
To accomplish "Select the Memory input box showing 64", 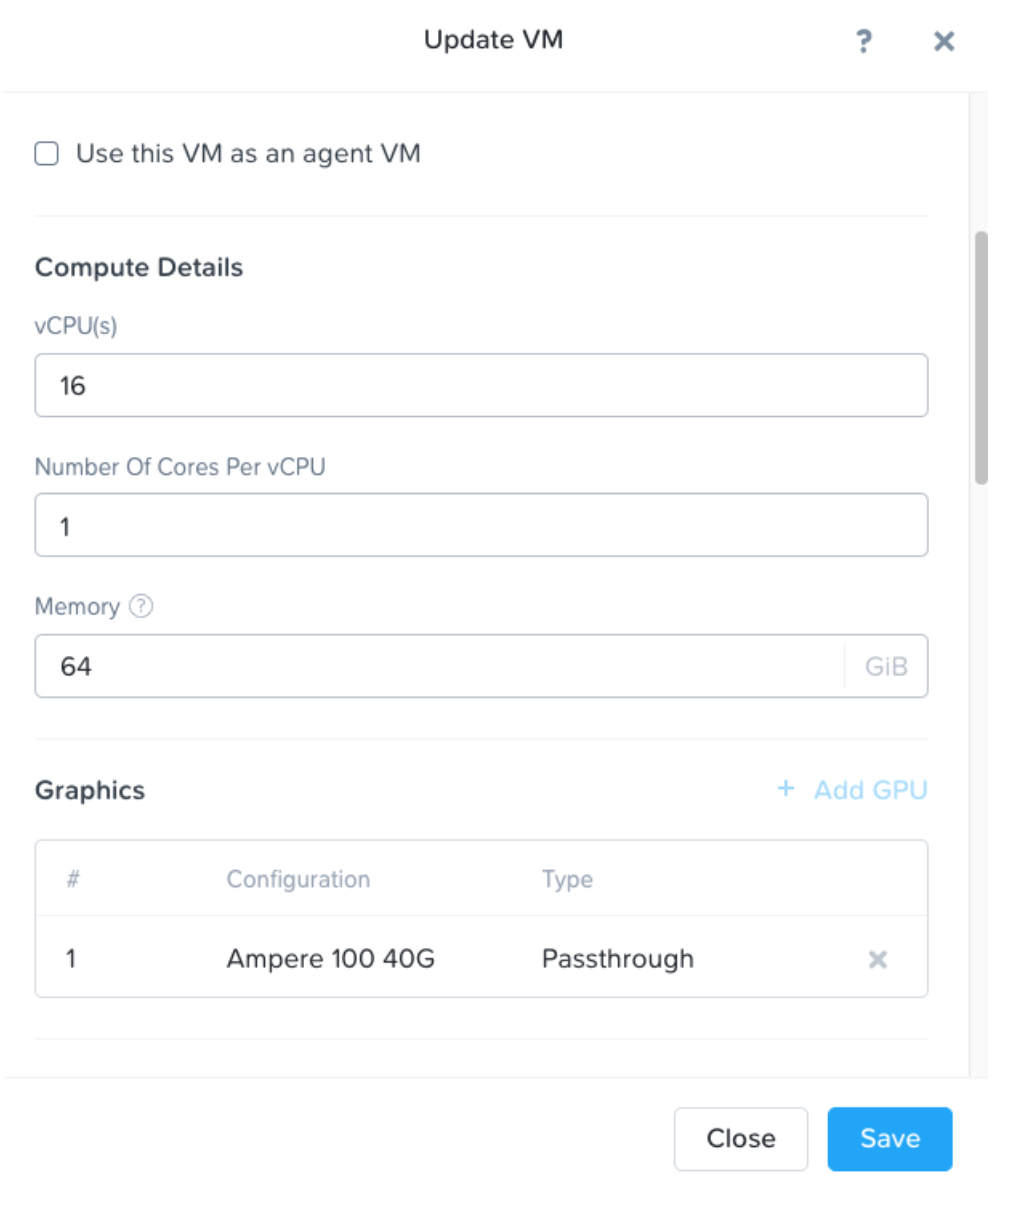I will [440, 666].
